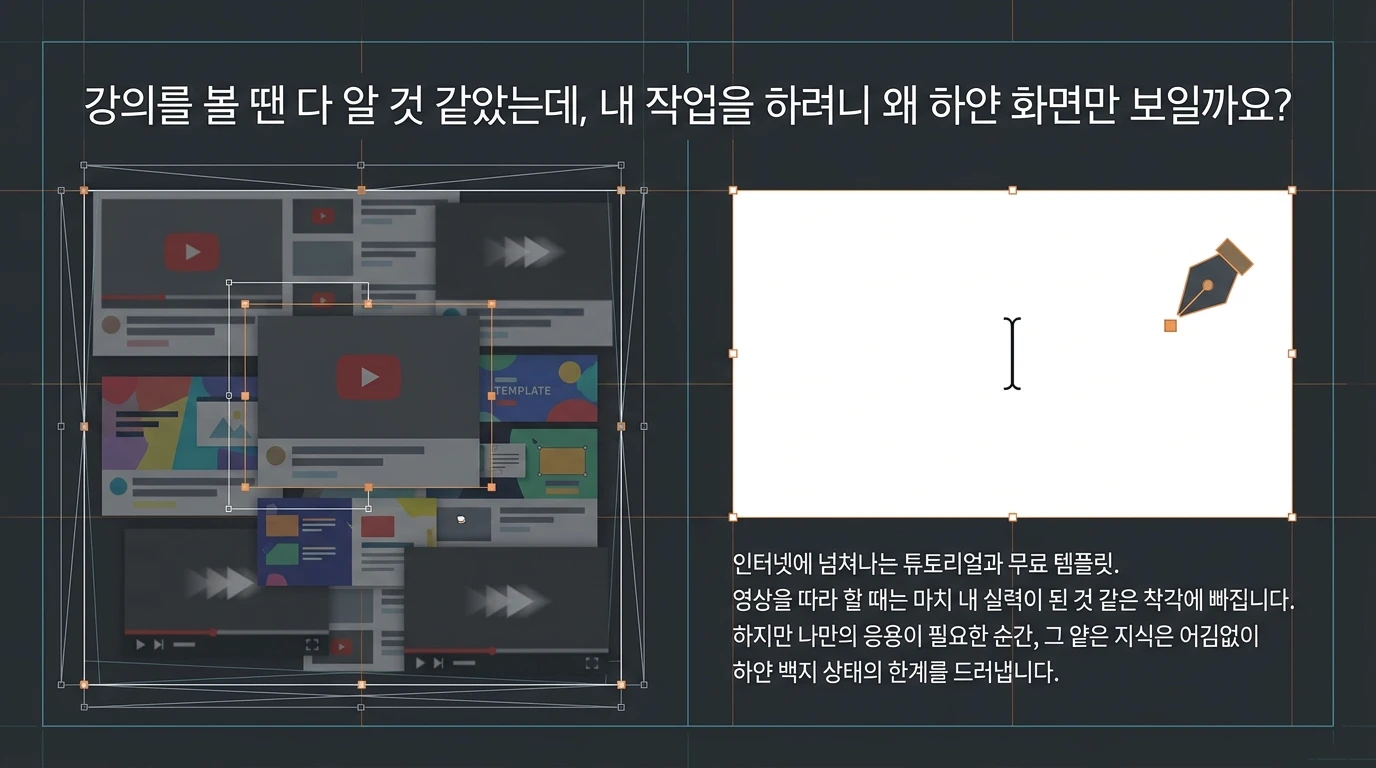This screenshot has width=1376, height=768.
Task: Click the slide heading ending with '보일까요?'
Action: coord(687,106)
